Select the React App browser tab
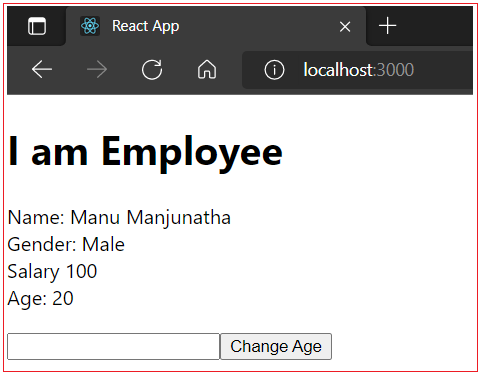 [216, 26]
